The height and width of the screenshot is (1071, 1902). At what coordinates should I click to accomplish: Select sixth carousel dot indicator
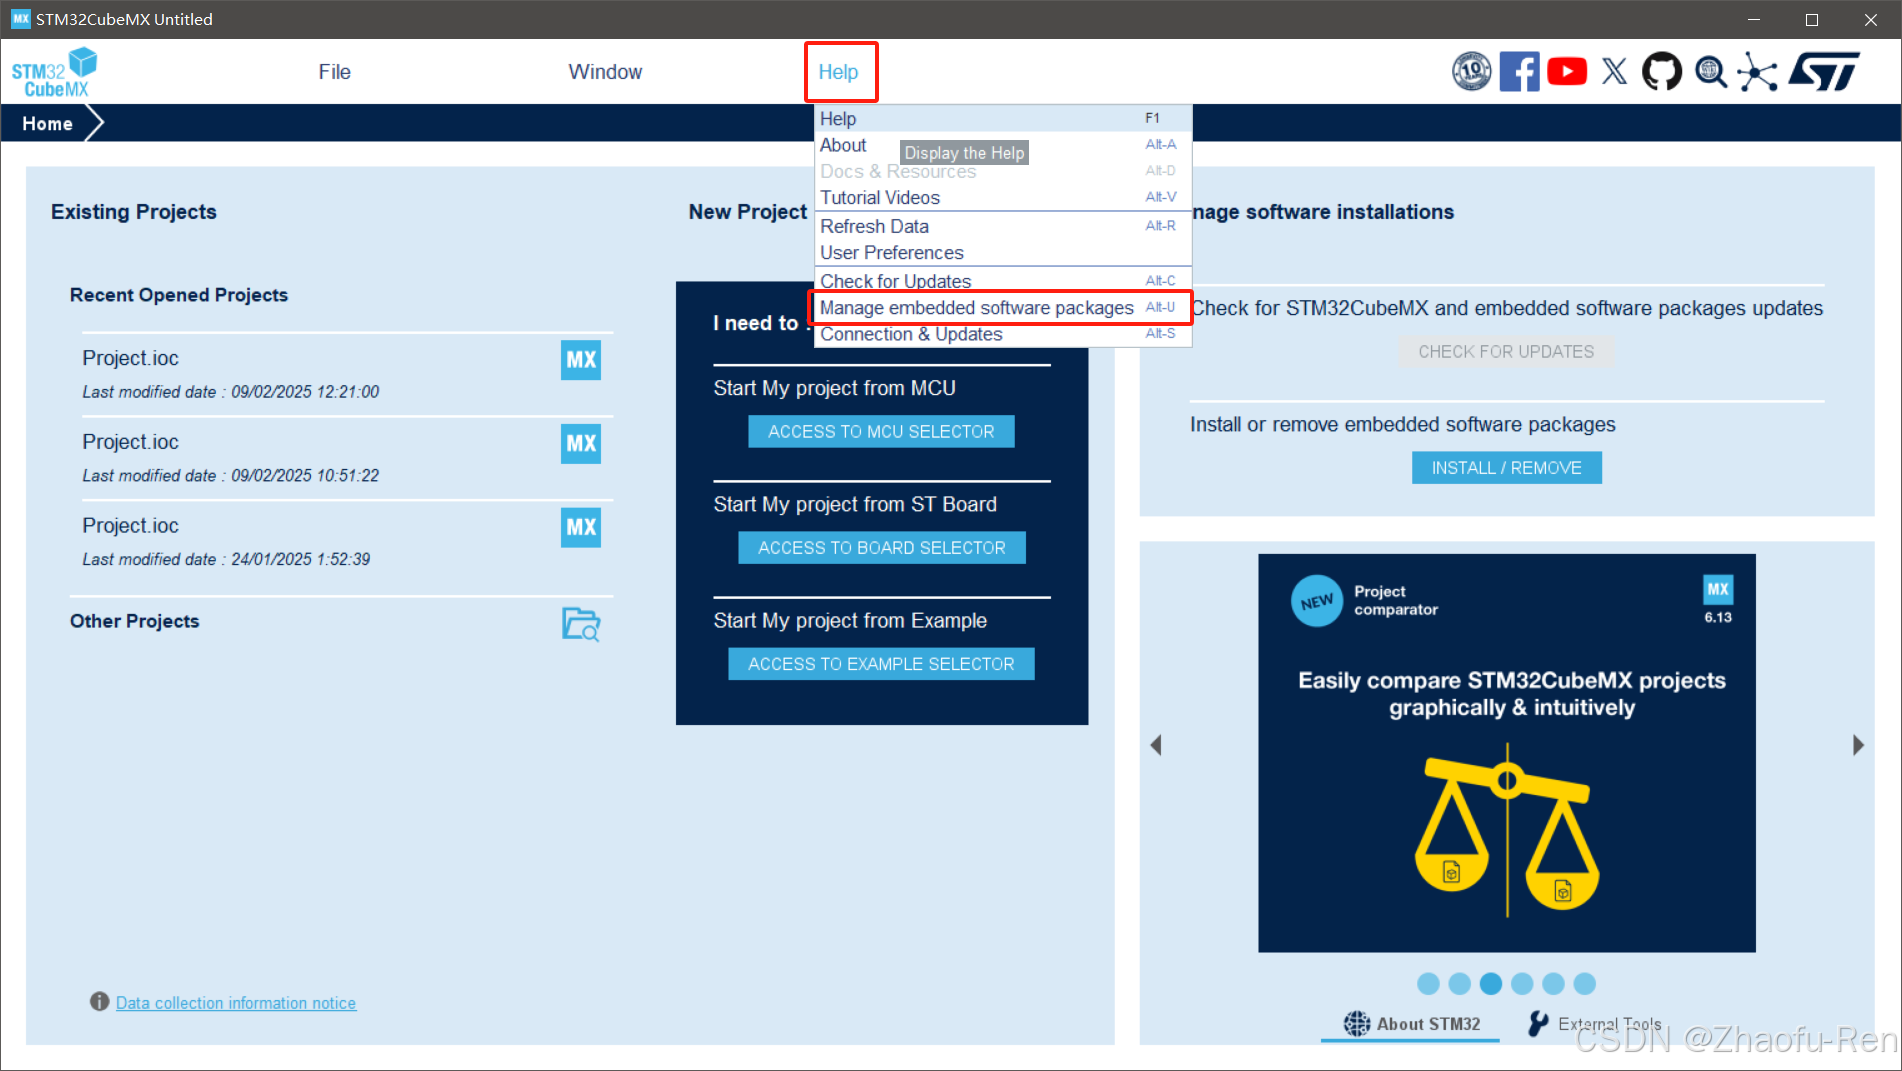1585,984
